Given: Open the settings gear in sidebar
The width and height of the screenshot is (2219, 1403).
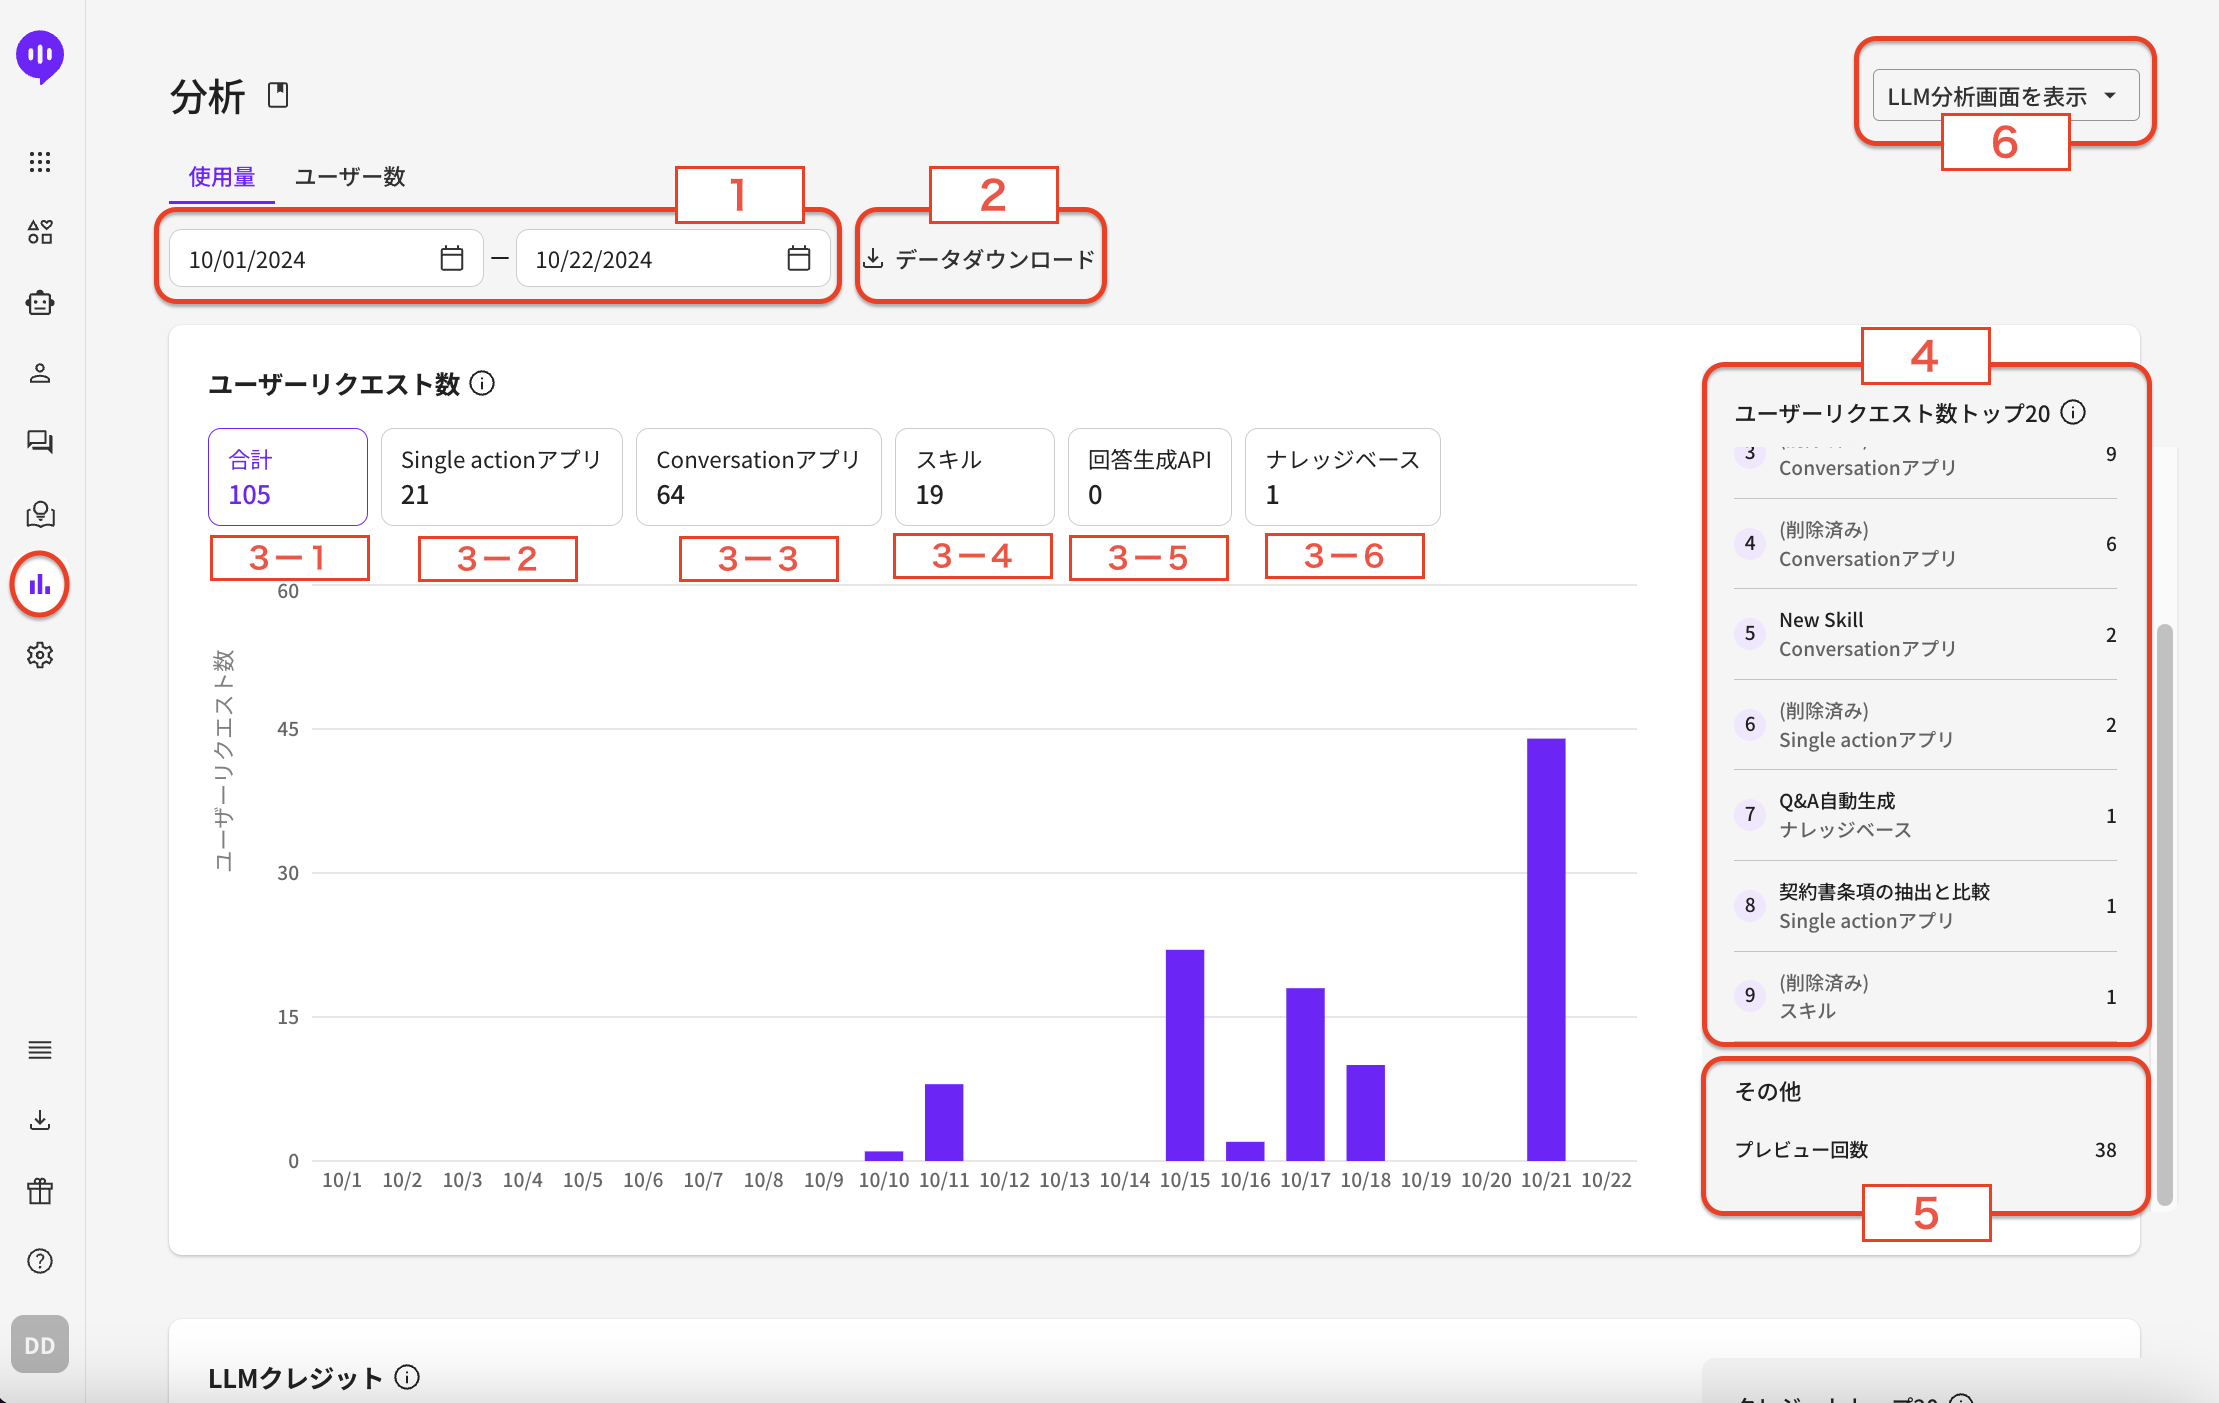Looking at the screenshot, I should click(40, 655).
